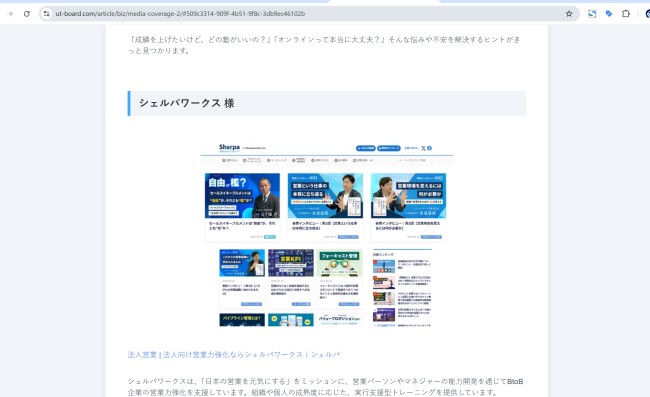The width and height of the screenshot is (650, 397).
Task: Click the X logo in Sherpa screenshot
Action: point(423,148)
